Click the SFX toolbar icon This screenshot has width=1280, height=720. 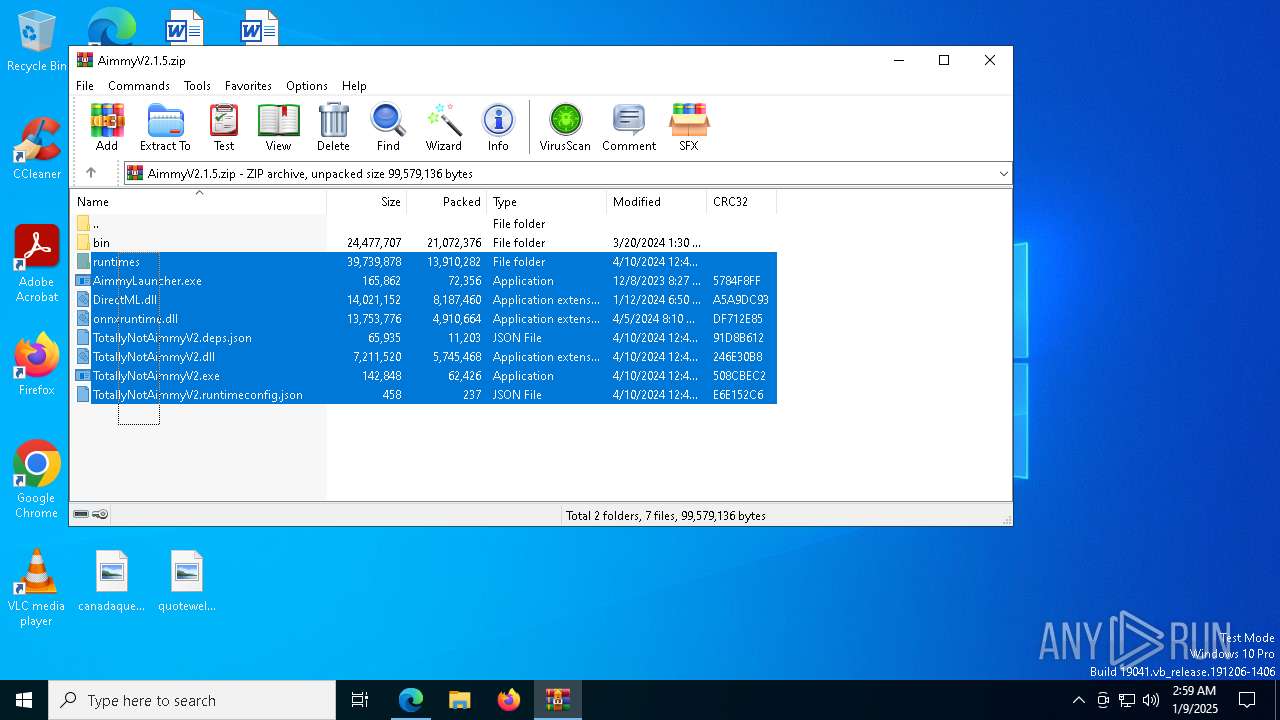tap(689, 127)
